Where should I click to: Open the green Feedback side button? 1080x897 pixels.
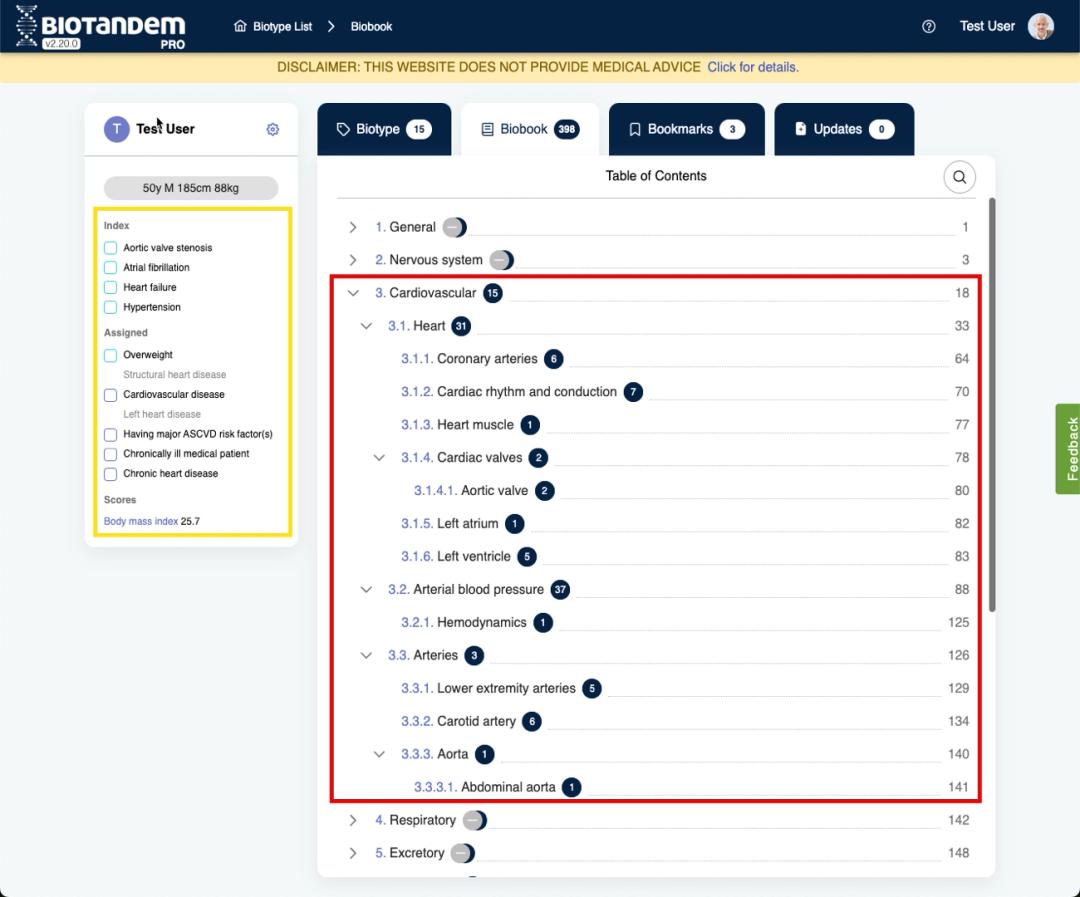pos(1067,449)
